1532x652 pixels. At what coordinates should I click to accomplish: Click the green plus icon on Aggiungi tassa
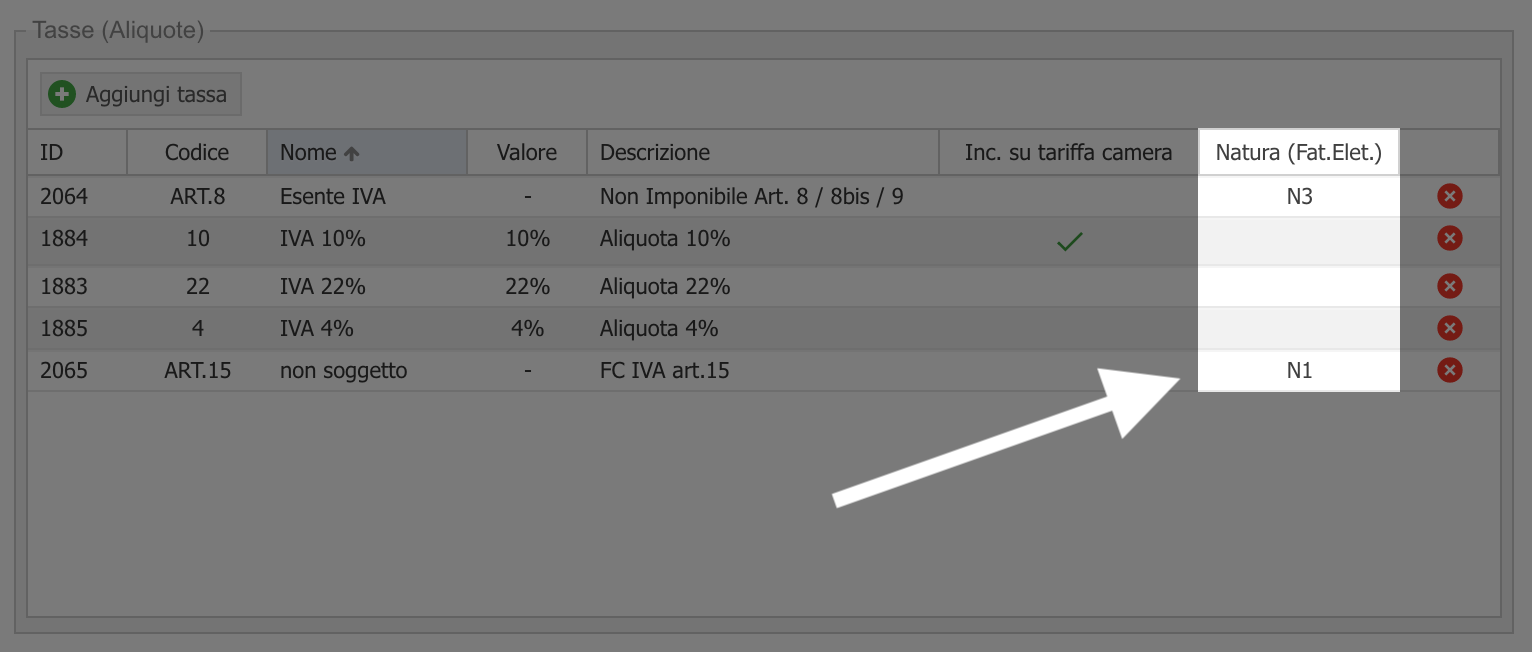click(62, 95)
